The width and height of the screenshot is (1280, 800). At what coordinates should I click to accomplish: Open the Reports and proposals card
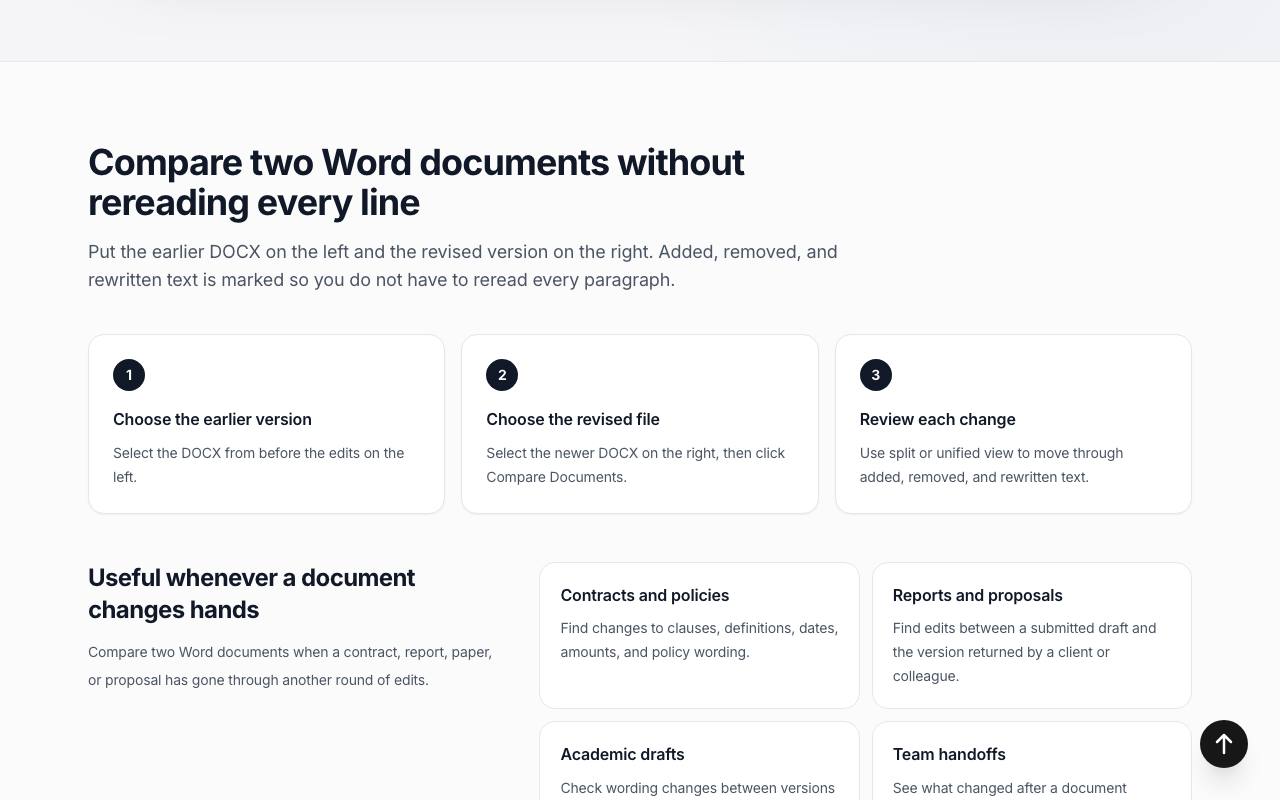coord(1032,635)
